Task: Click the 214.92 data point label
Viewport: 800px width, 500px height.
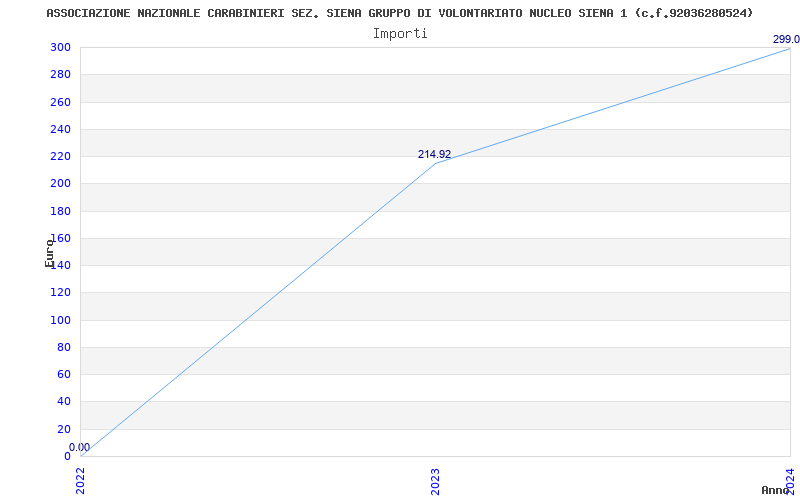Action: coord(435,155)
